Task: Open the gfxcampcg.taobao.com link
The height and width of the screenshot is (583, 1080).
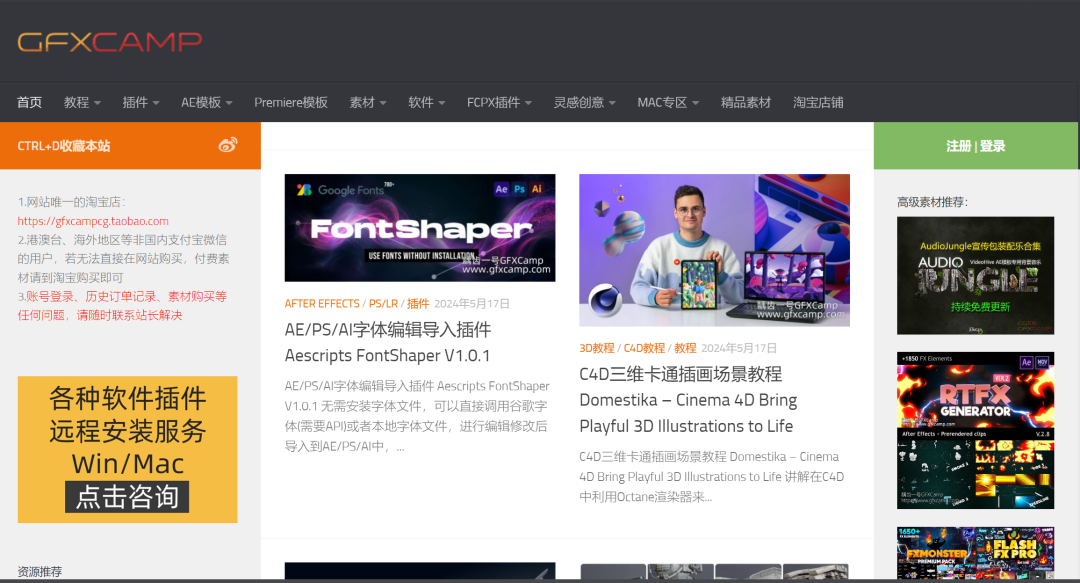Action: click(x=93, y=221)
